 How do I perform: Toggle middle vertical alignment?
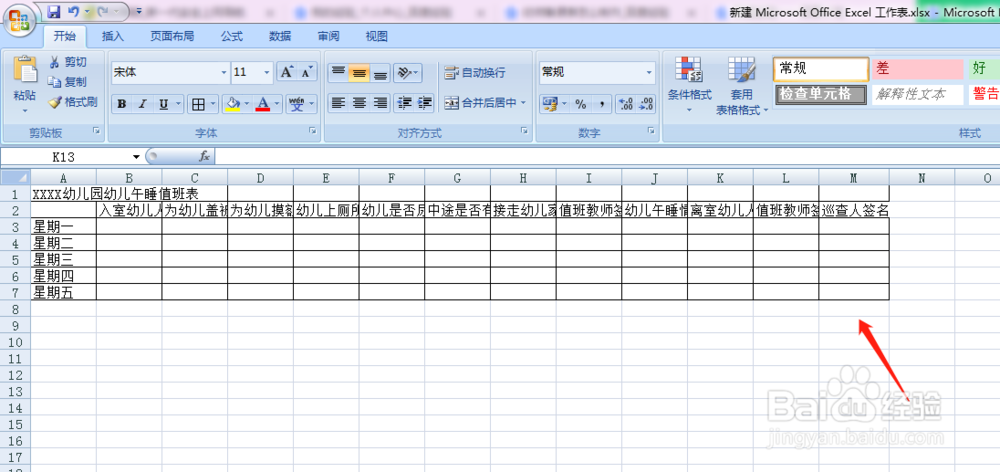359,73
